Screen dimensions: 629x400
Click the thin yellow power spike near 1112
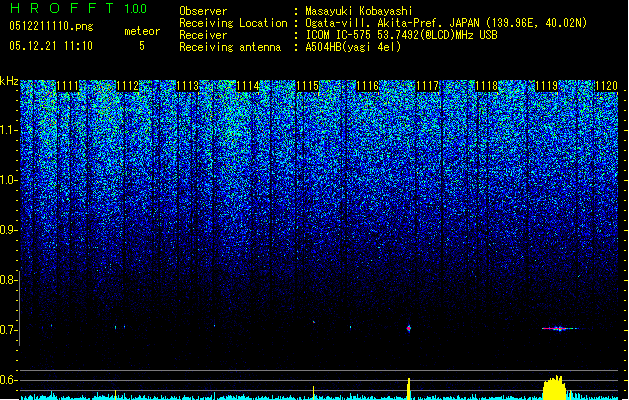coord(116,394)
